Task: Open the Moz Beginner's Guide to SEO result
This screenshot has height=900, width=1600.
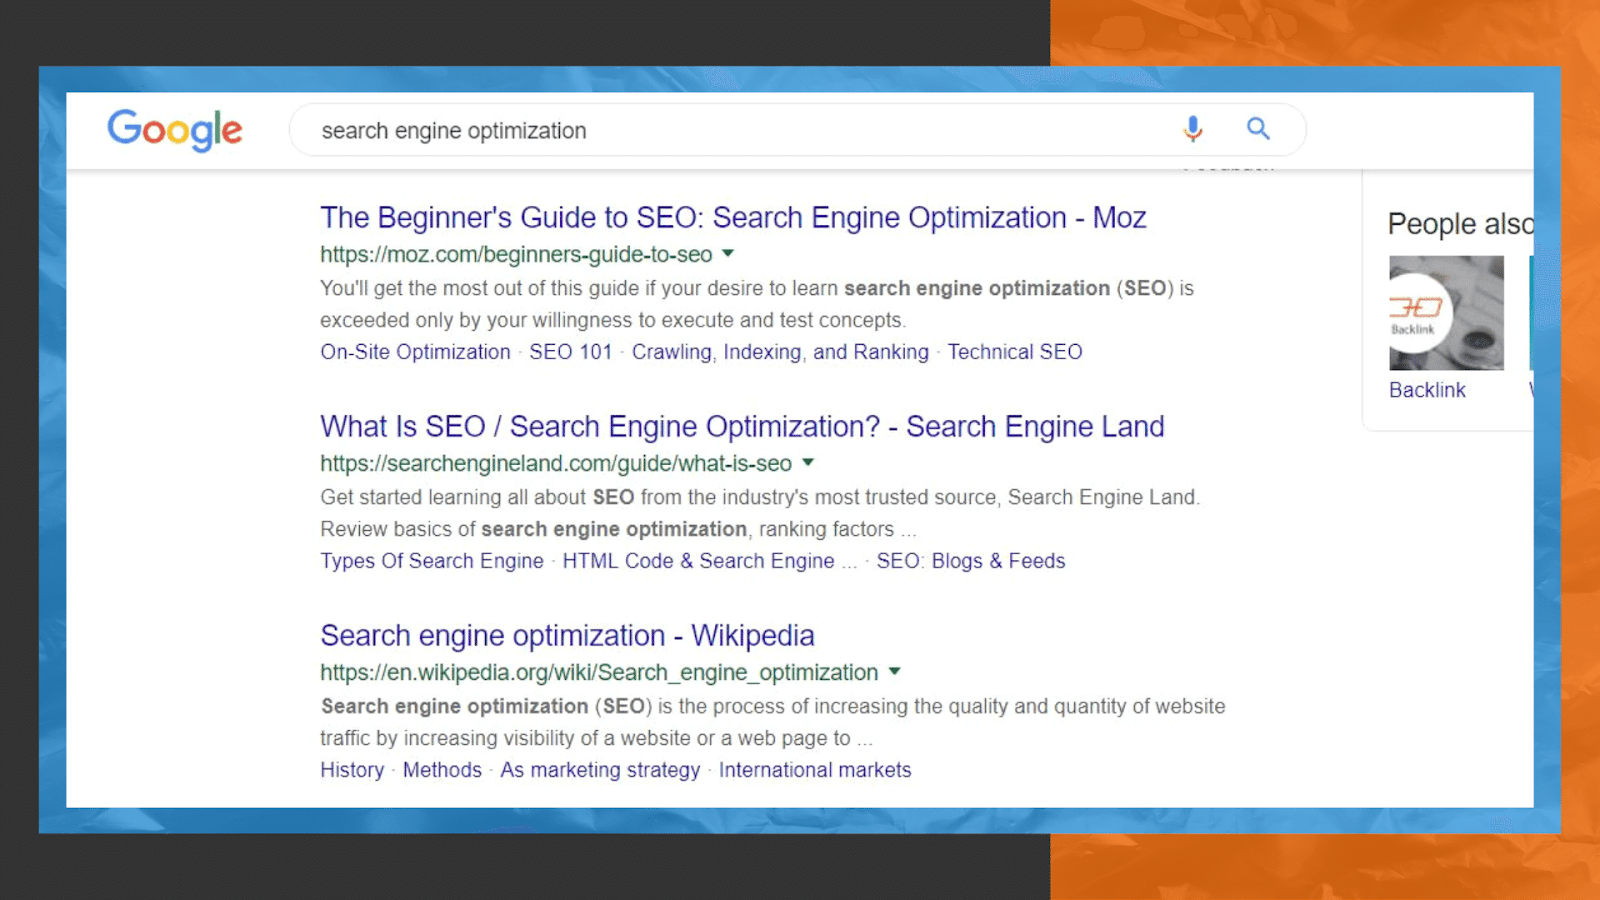Action: point(733,218)
